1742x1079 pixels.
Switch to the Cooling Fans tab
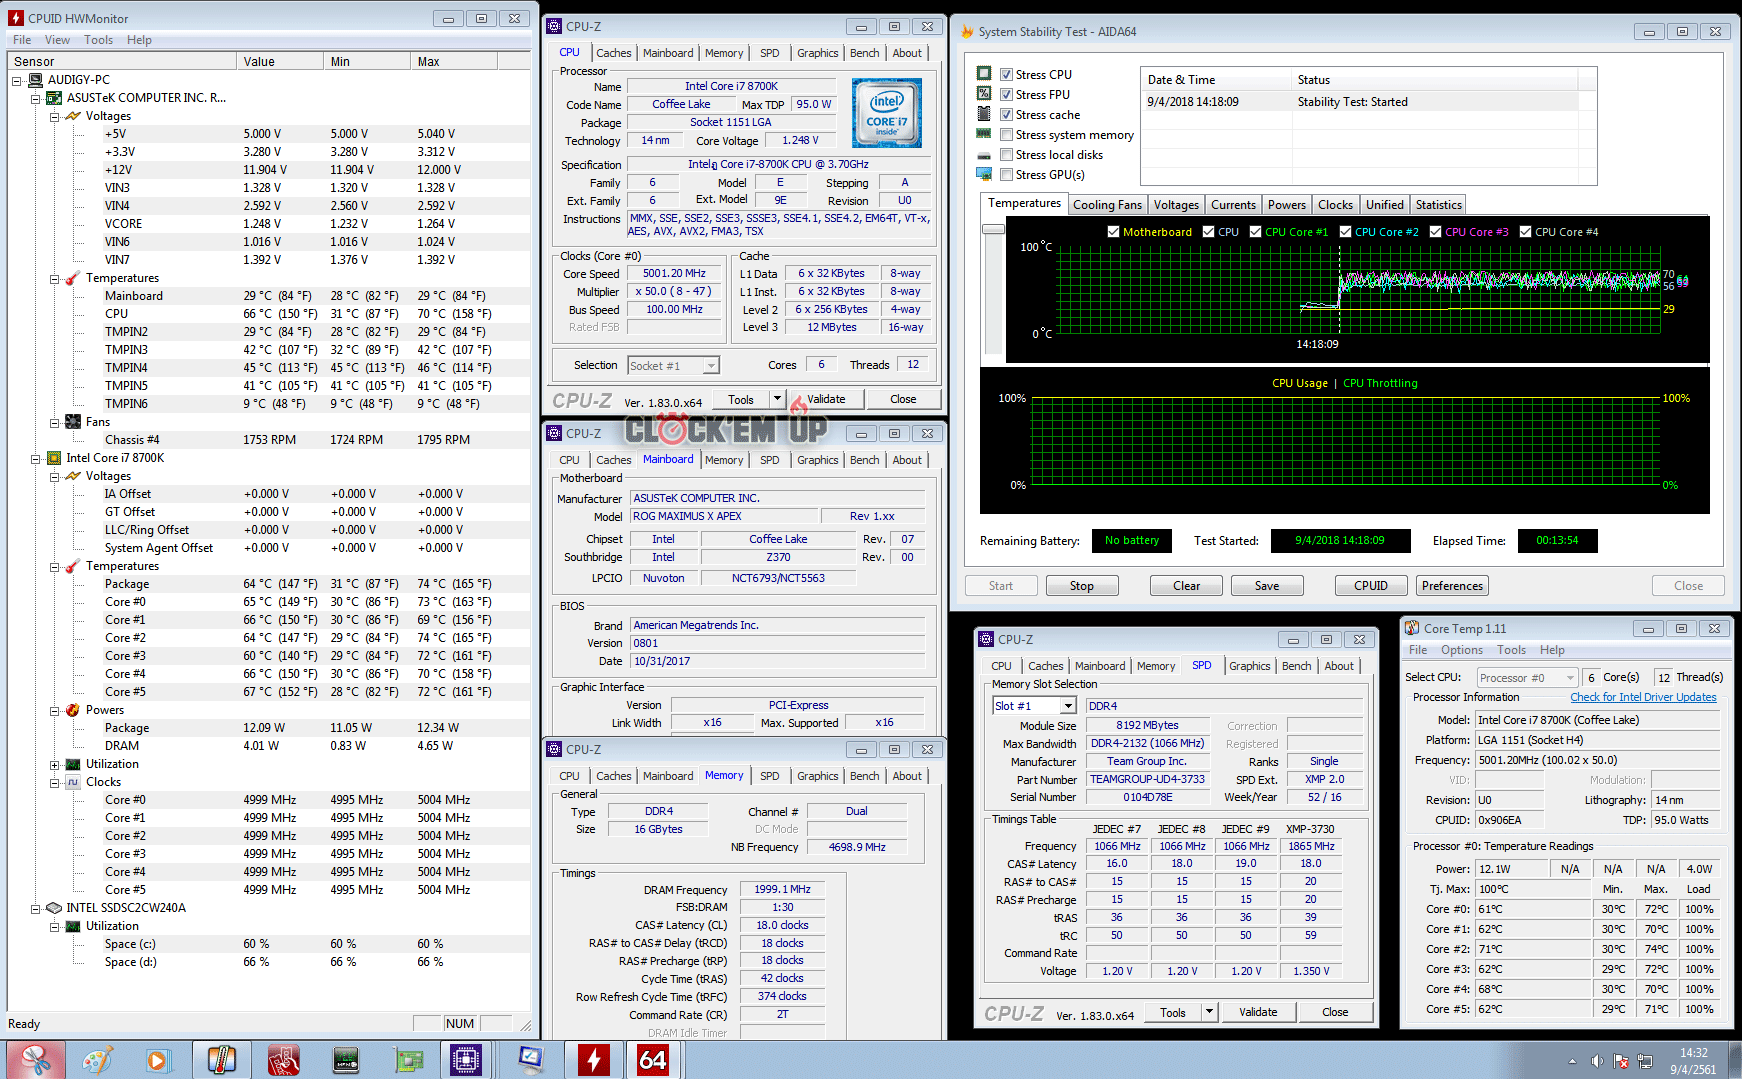pos(1106,205)
